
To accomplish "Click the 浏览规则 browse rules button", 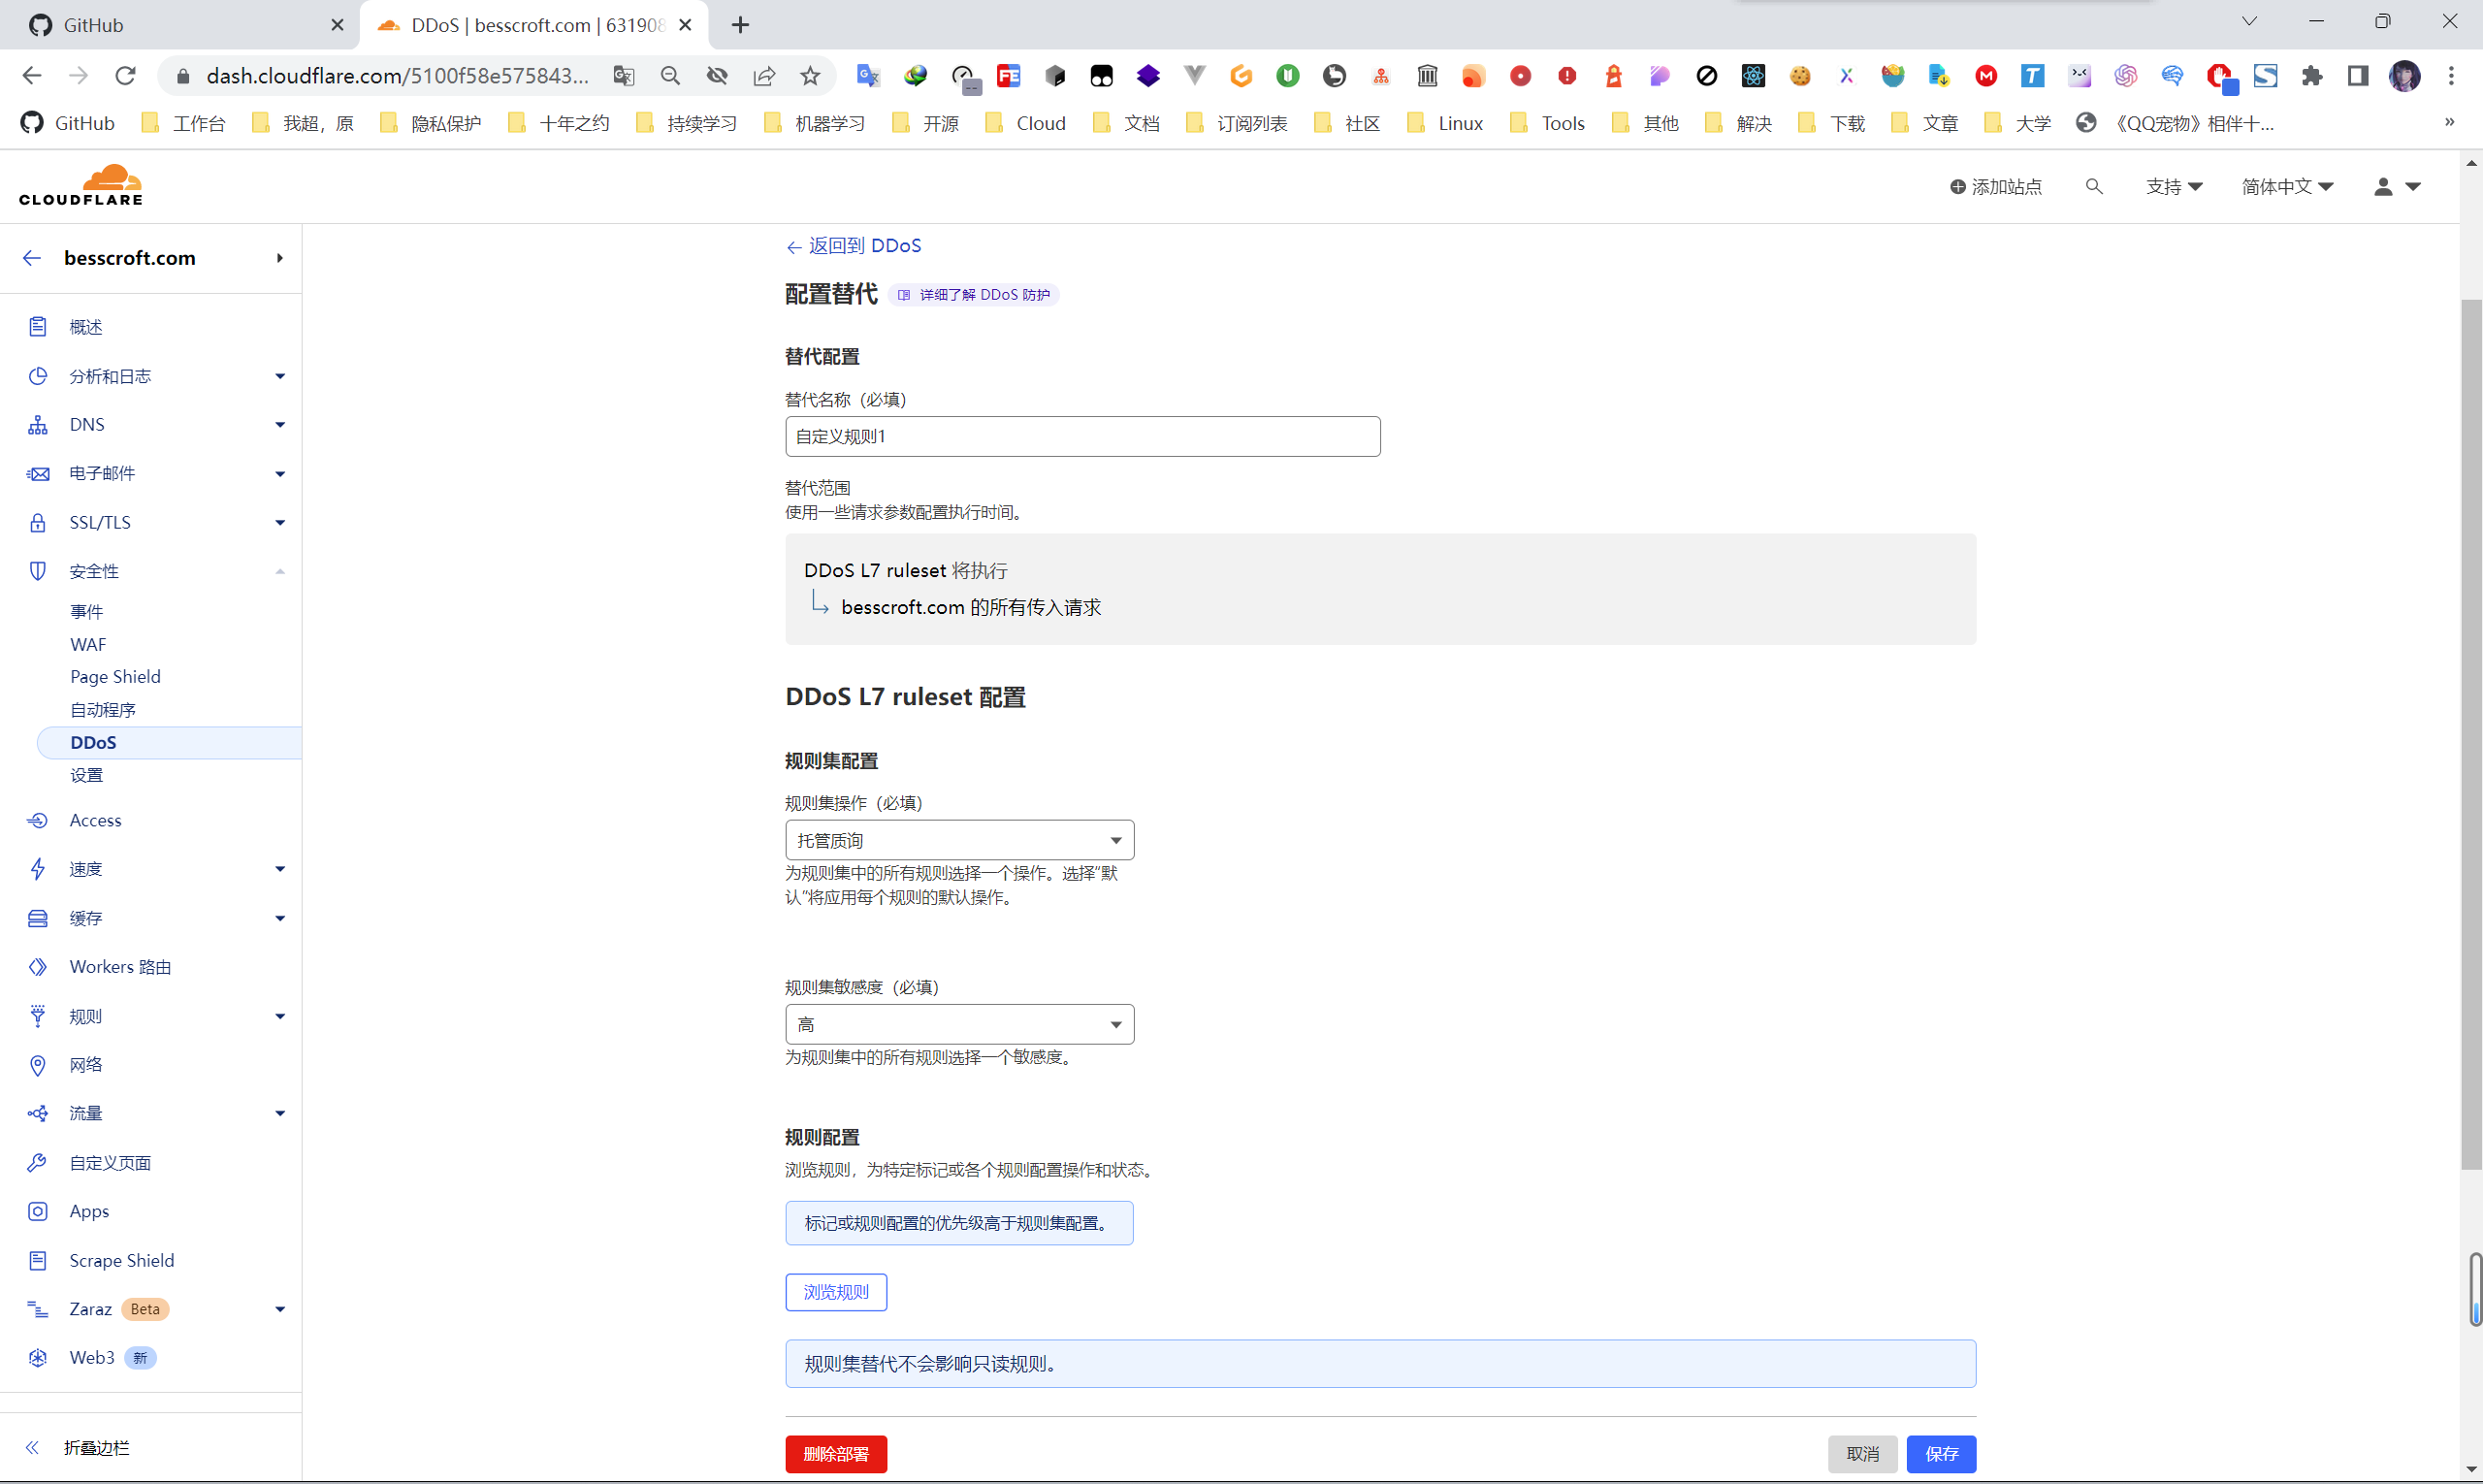I will pyautogui.click(x=836, y=1292).
